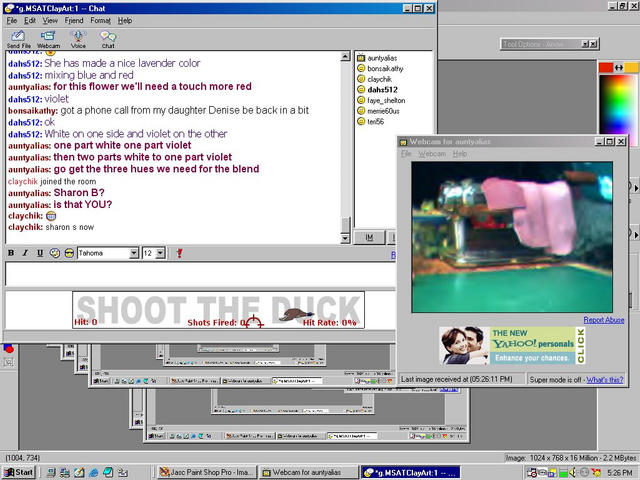Click the chat scrollbar down arrow
The width and height of the screenshot is (640, 480).
(345, 238)
